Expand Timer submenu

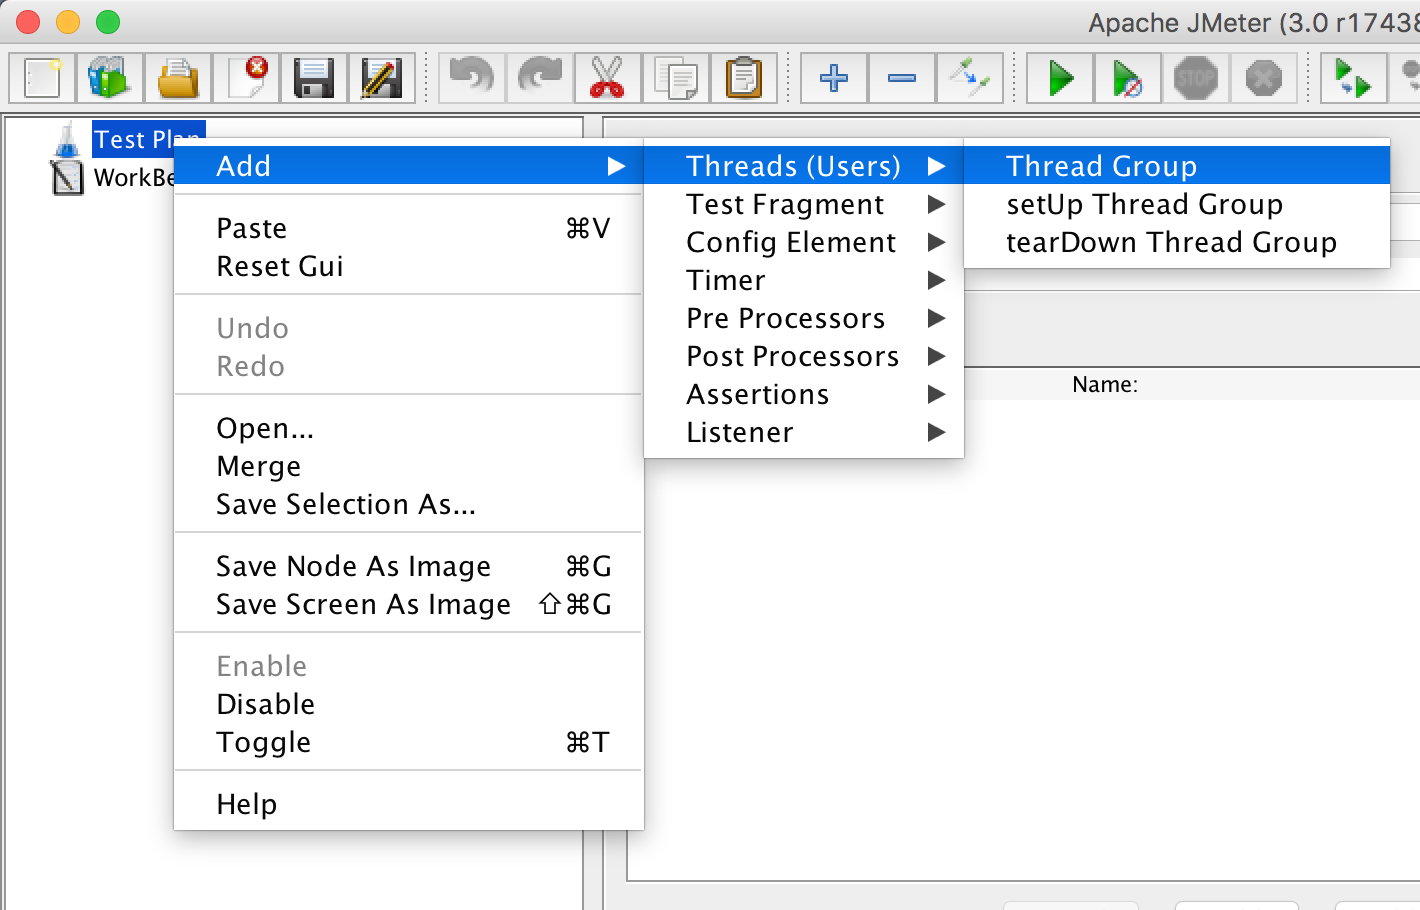pyautogui.click(x=804, y=280)
